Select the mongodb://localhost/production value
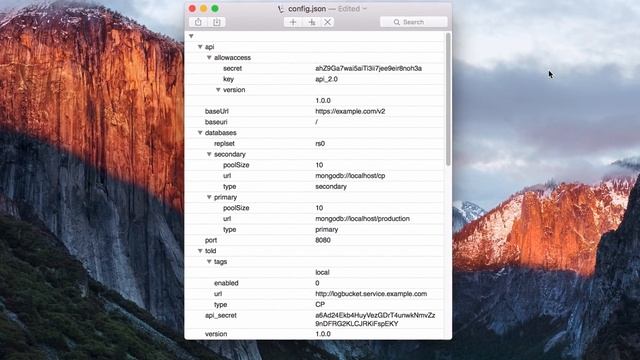 pos(362,219)
